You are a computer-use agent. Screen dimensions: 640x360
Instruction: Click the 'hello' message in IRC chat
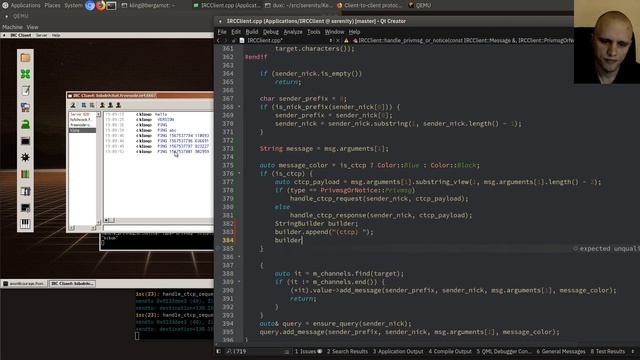coord(161,115)
